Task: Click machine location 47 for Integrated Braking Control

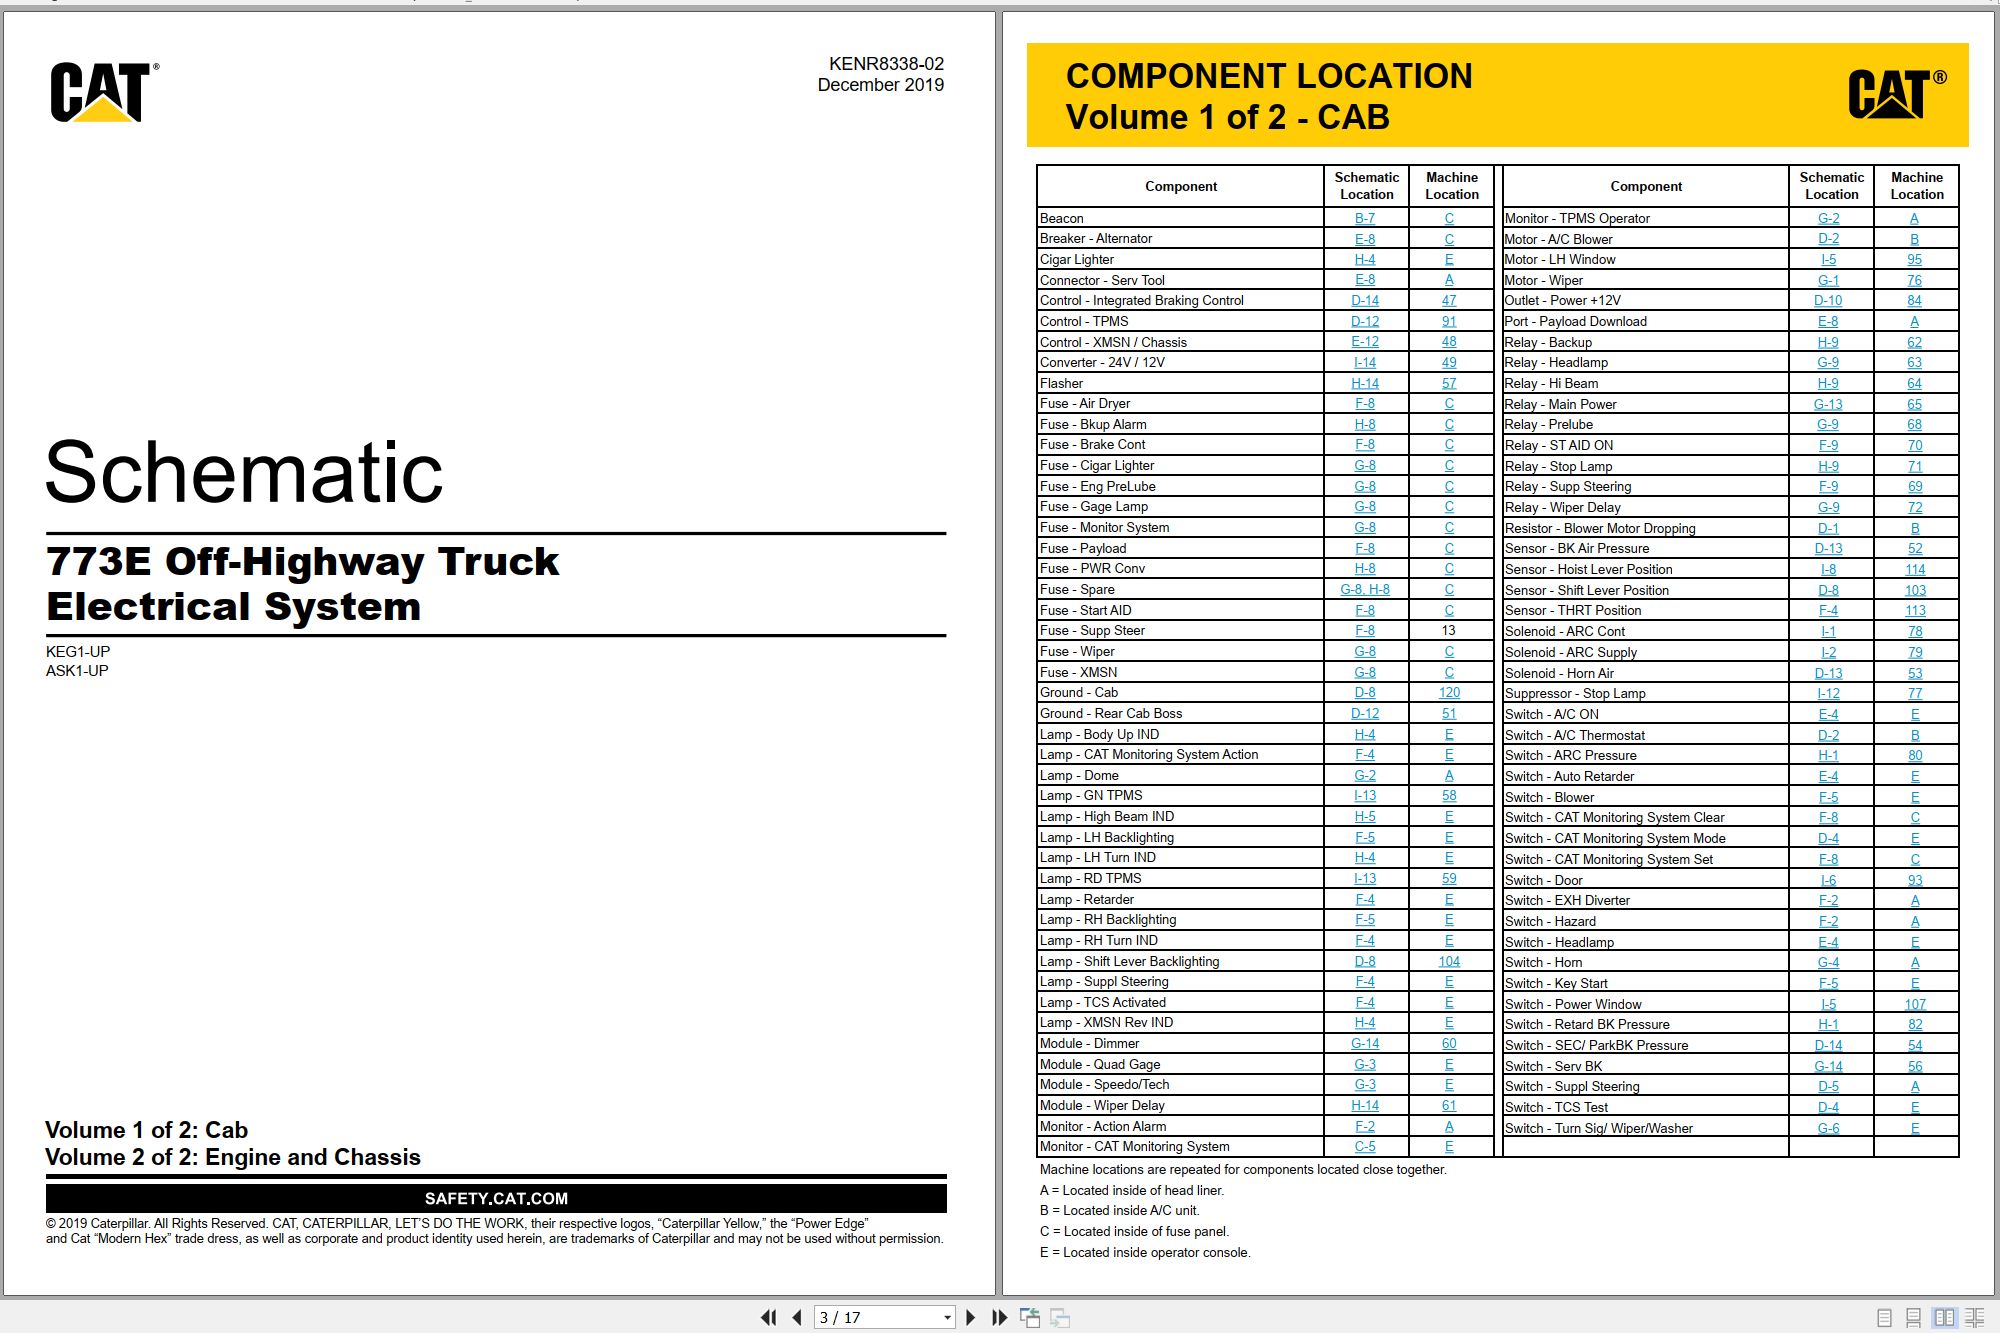Action: pos(1449,300)
